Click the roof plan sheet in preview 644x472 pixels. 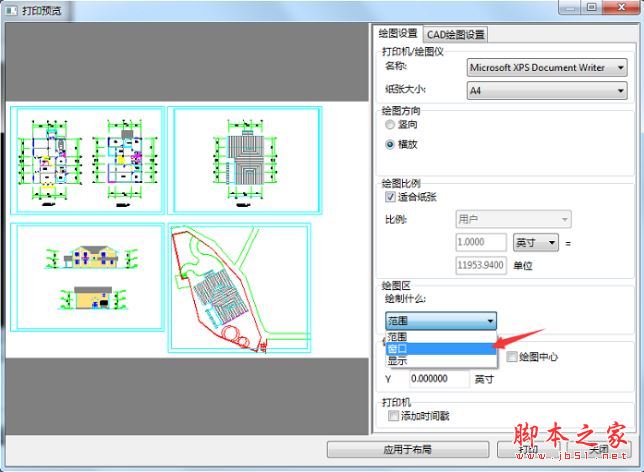[245, 160]
